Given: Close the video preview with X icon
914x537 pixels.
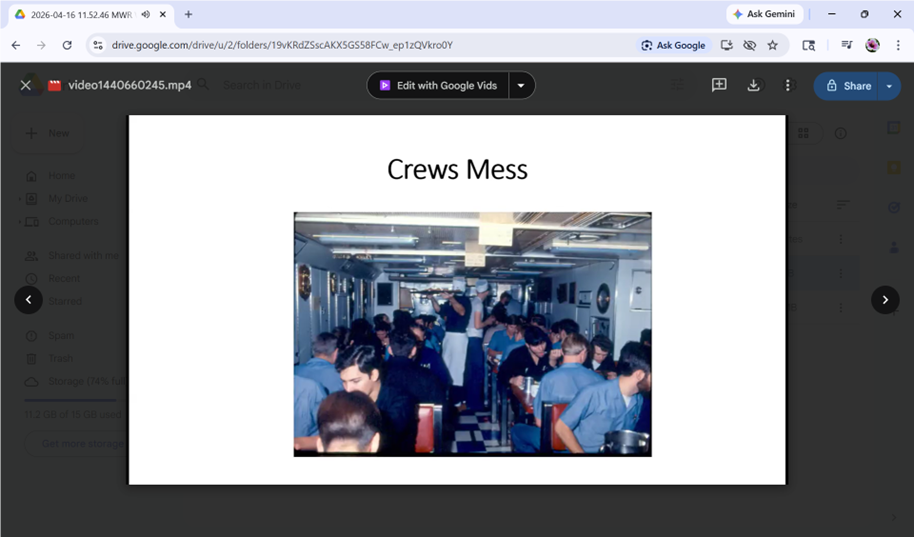Looking at the screenshot, I should point(26,85).
